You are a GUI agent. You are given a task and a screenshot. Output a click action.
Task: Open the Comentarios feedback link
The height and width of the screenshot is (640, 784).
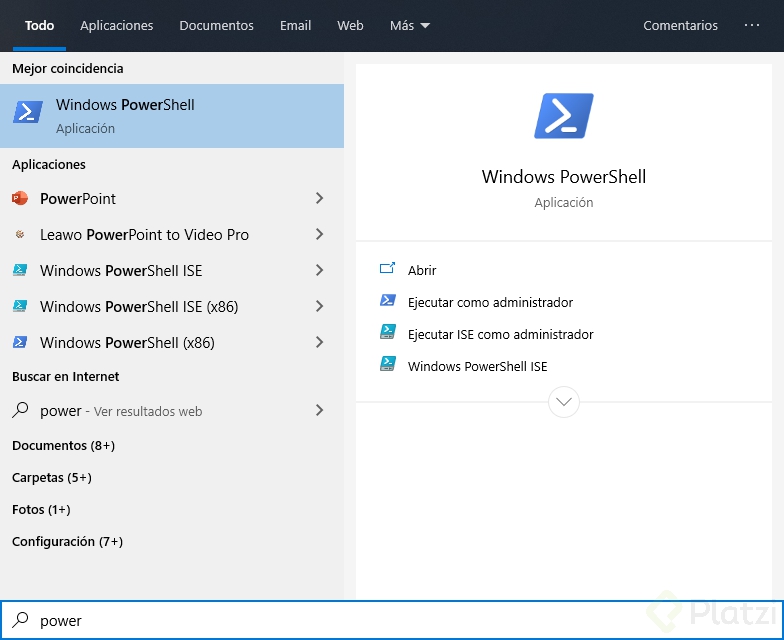(680, 26)
